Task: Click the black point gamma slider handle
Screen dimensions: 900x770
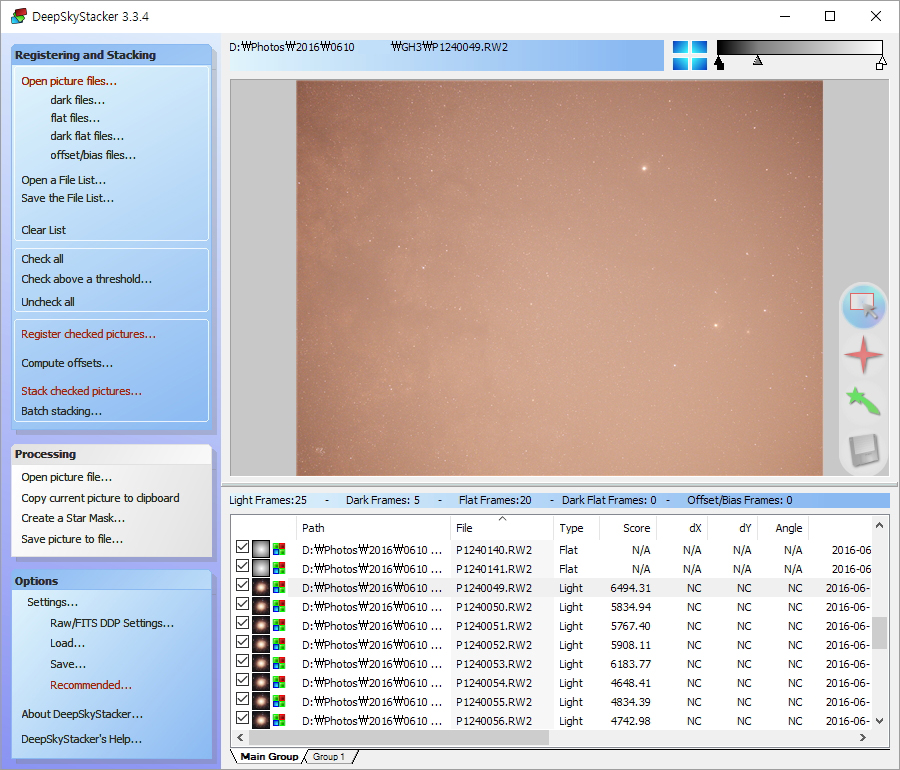Action: pos(719,62)
